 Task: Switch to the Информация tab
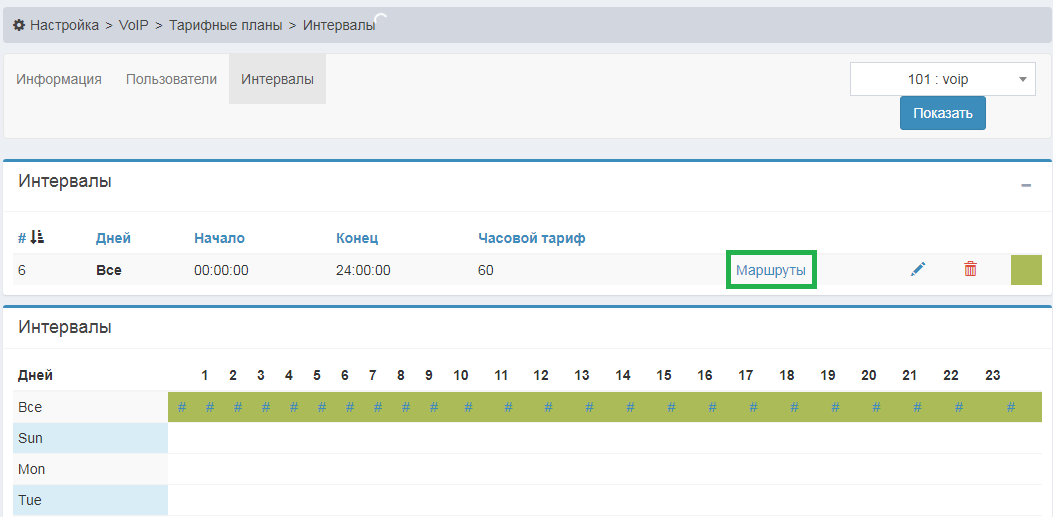coord(59,79)
